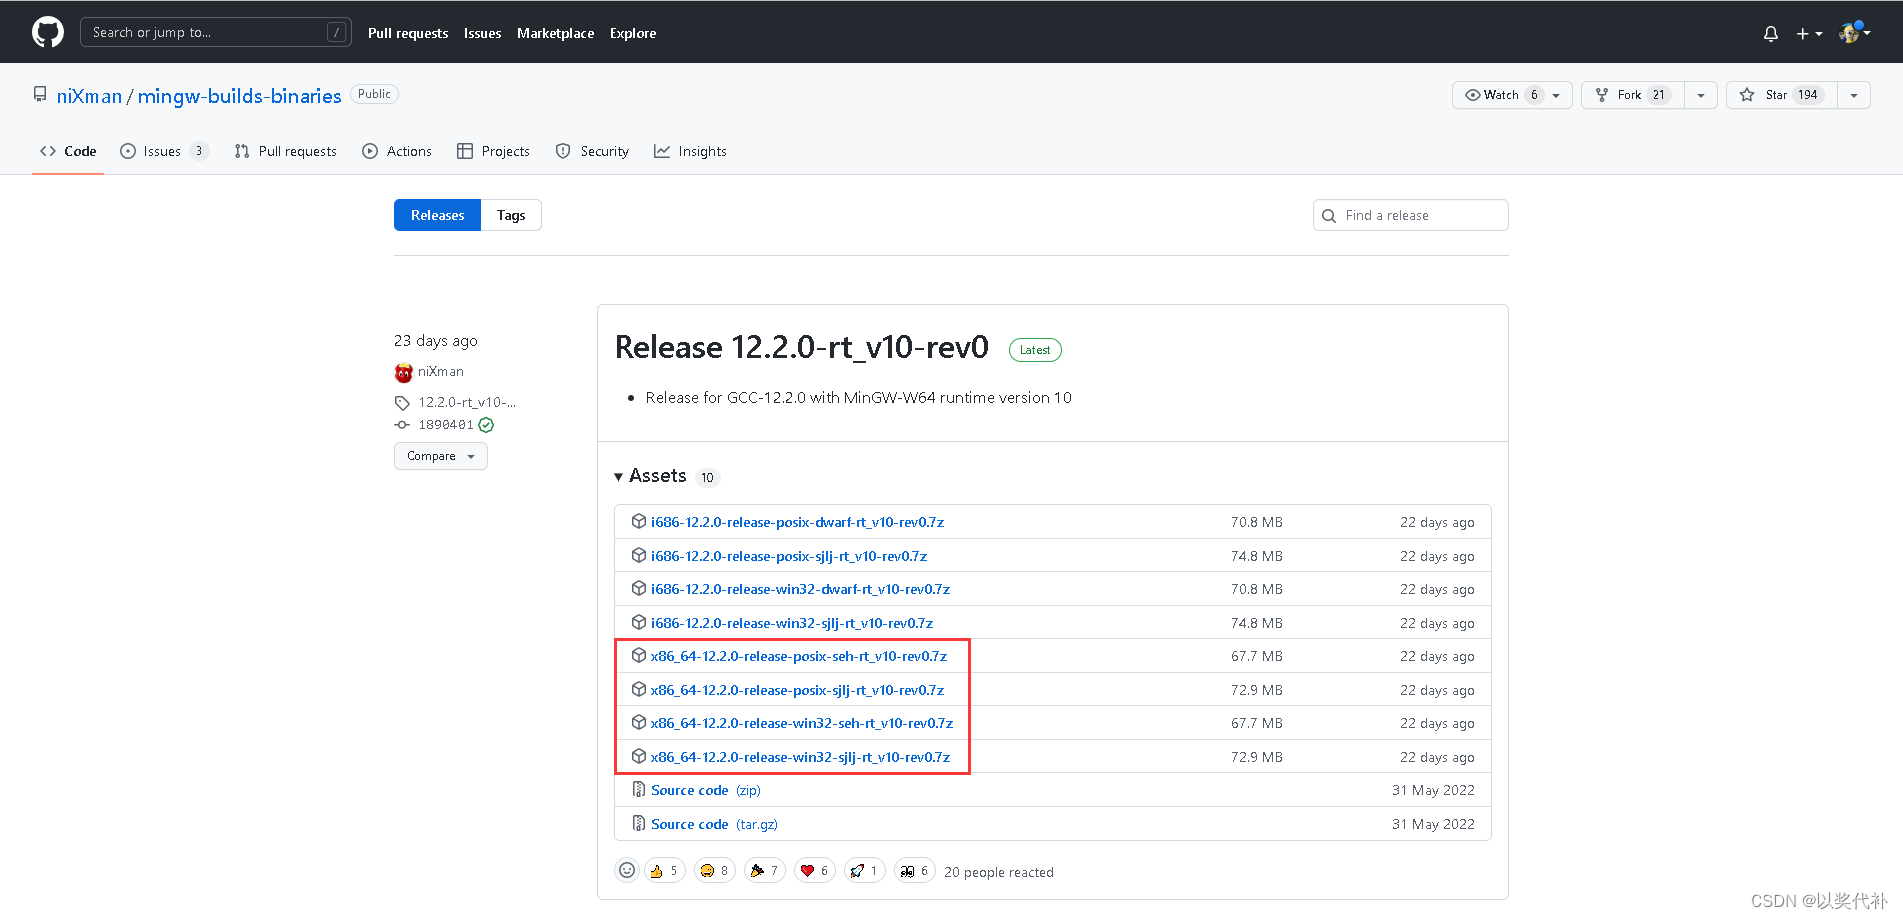The image size is (1903, 919).
Task: Switch to the Actions tab
Action: point(397,151)
